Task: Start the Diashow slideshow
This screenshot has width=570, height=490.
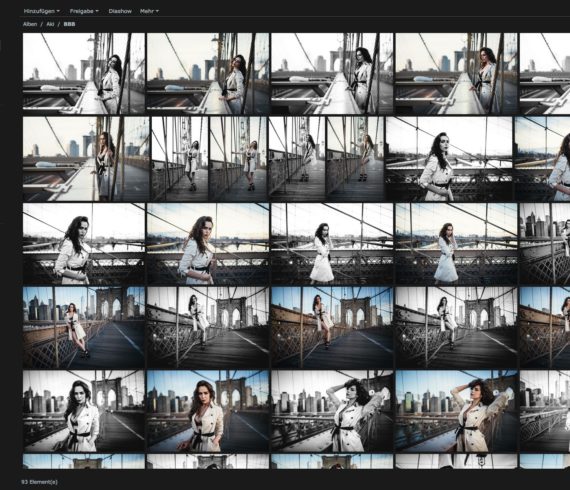Action: click(120, 11)
